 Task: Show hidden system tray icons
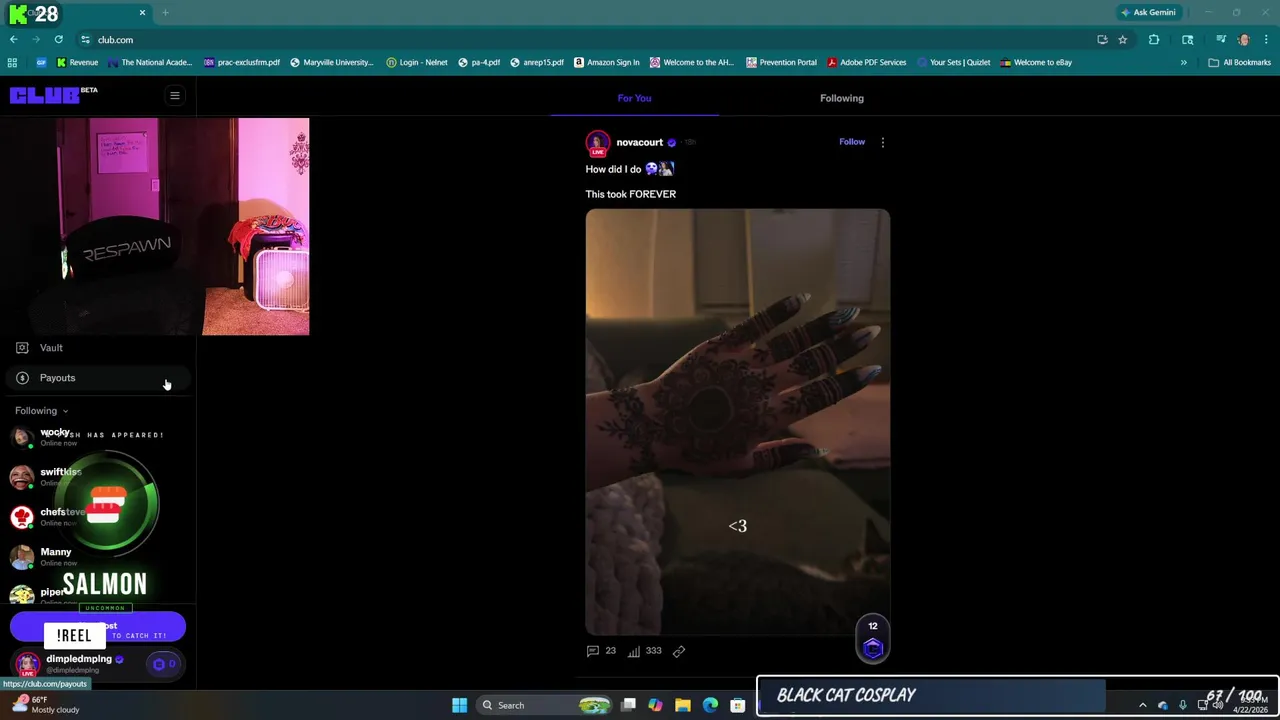(1143, 705)
